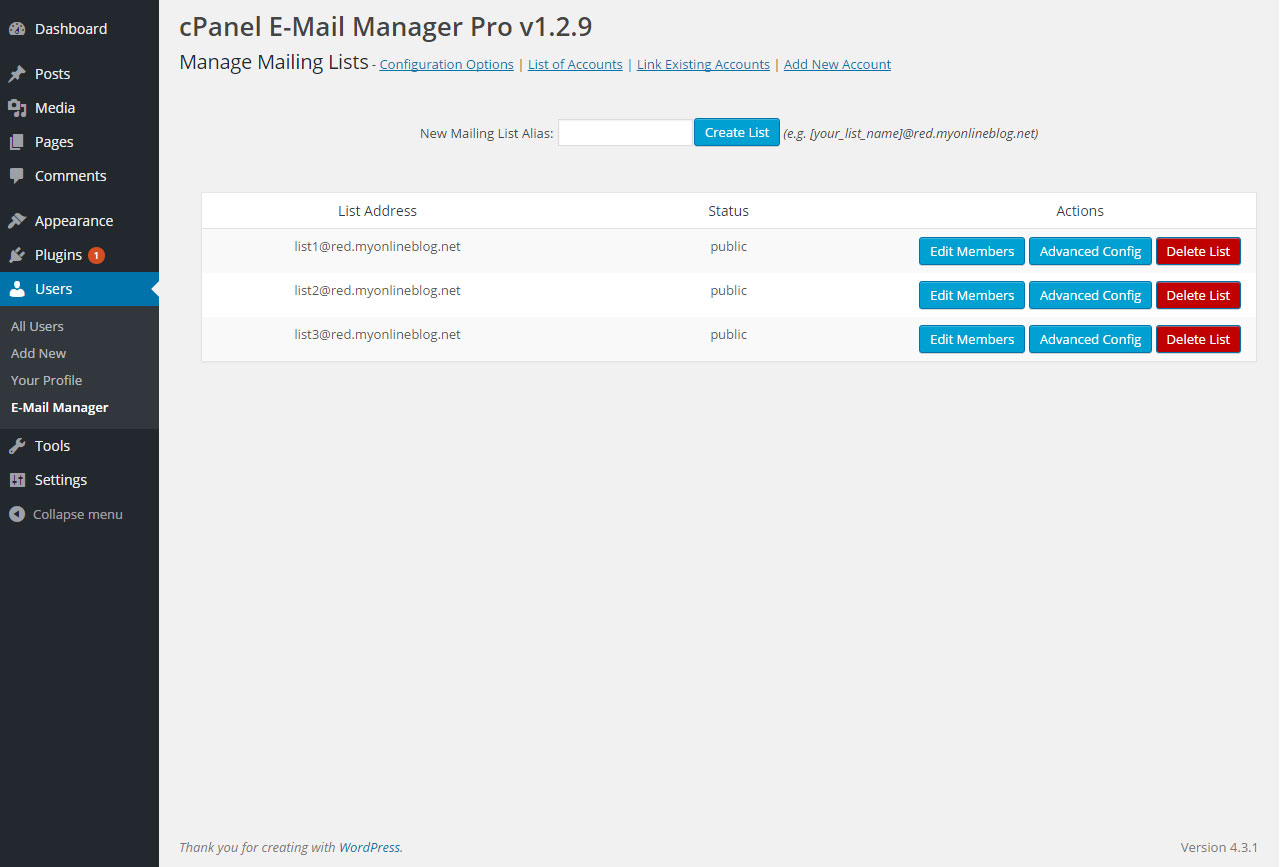
Task: Open Link Existing Accounts link
Action: click(703, 64)
